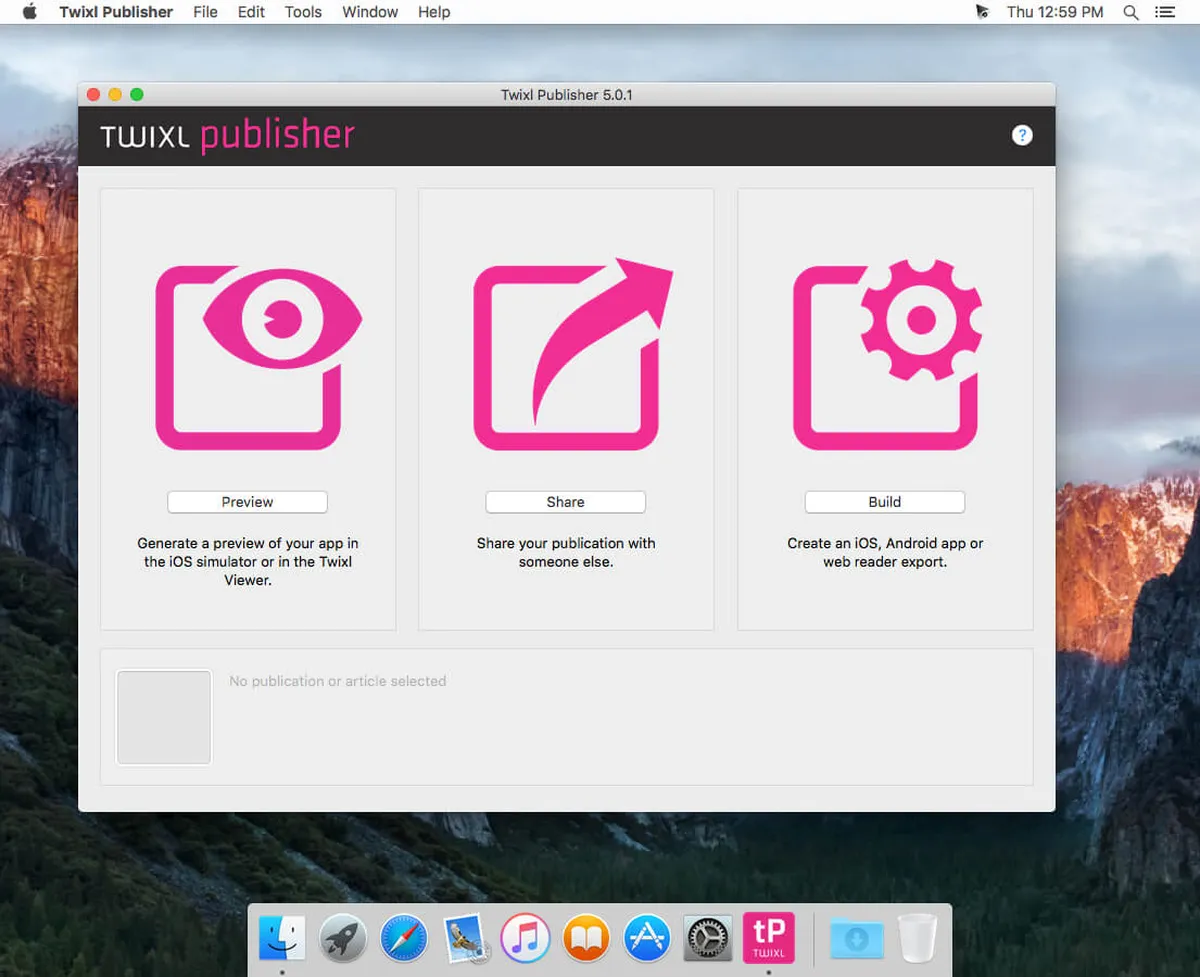Viewport: 1200px width, 977px height.
Task: Open the File menu
Action: pyautogui.click(x=205, y=12)
